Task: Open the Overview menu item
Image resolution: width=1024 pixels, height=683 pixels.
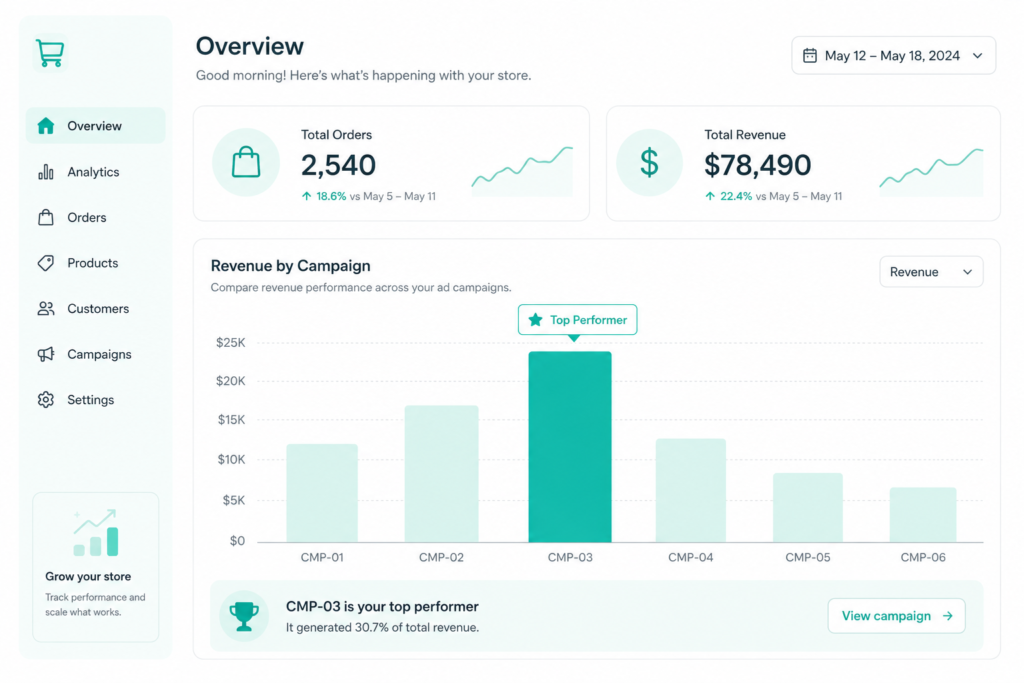Action: coord(95,125)
